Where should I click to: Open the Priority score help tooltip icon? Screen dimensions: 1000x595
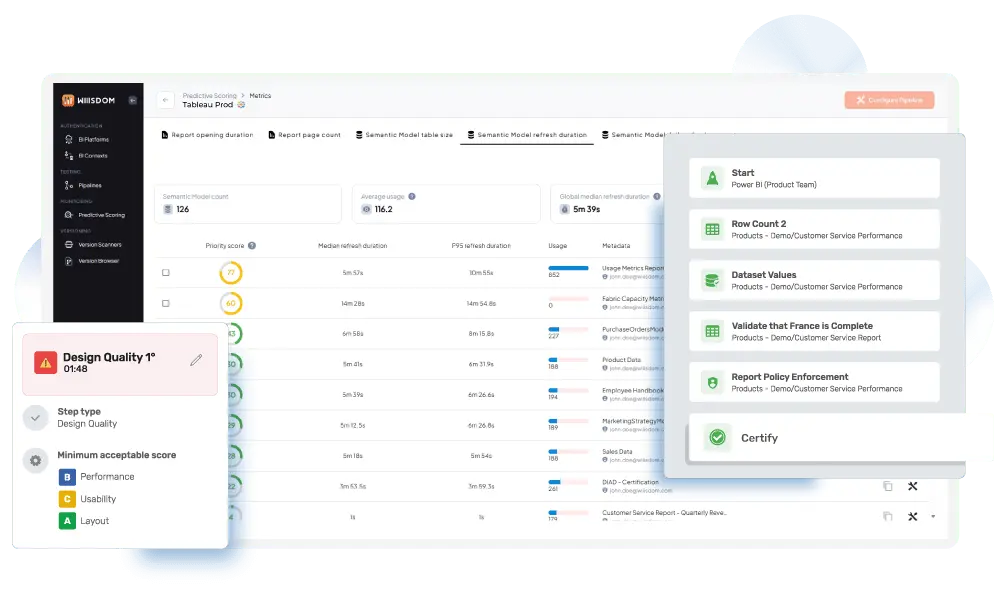pos(252,245)
